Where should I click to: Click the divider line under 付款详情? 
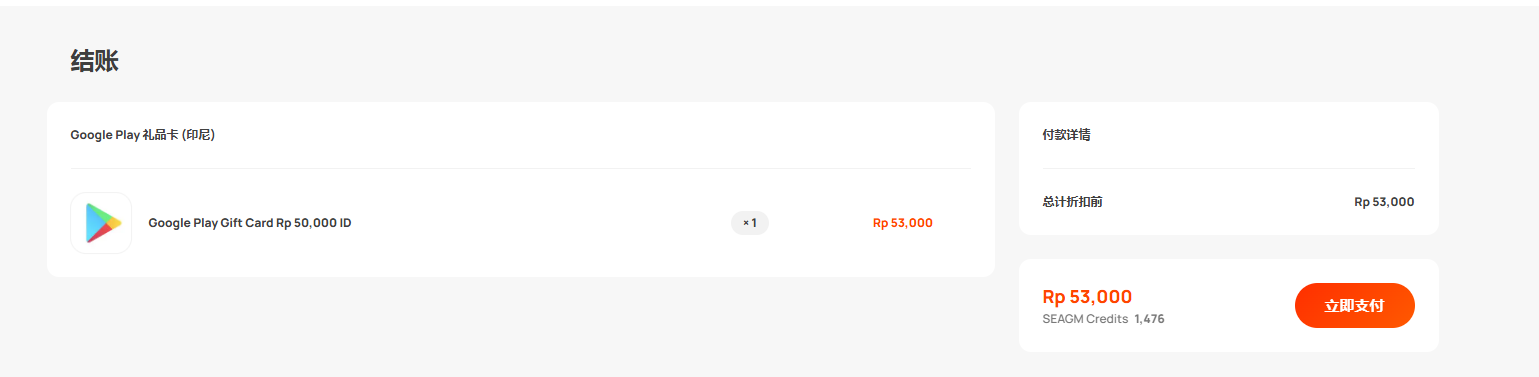pyautogui.click(x=1228, y=168)
